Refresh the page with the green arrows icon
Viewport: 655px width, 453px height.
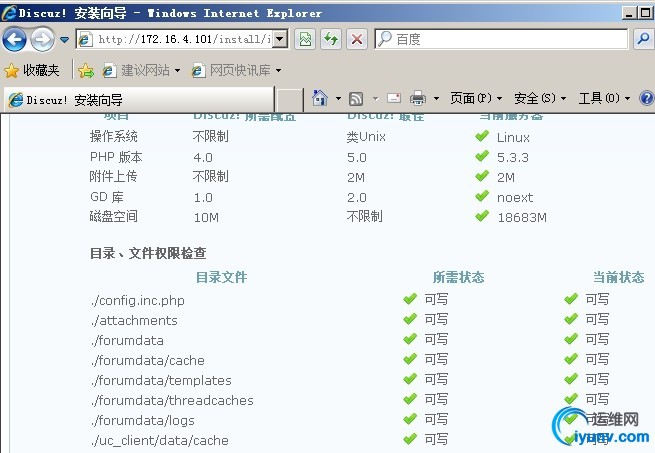coord(331,39)
